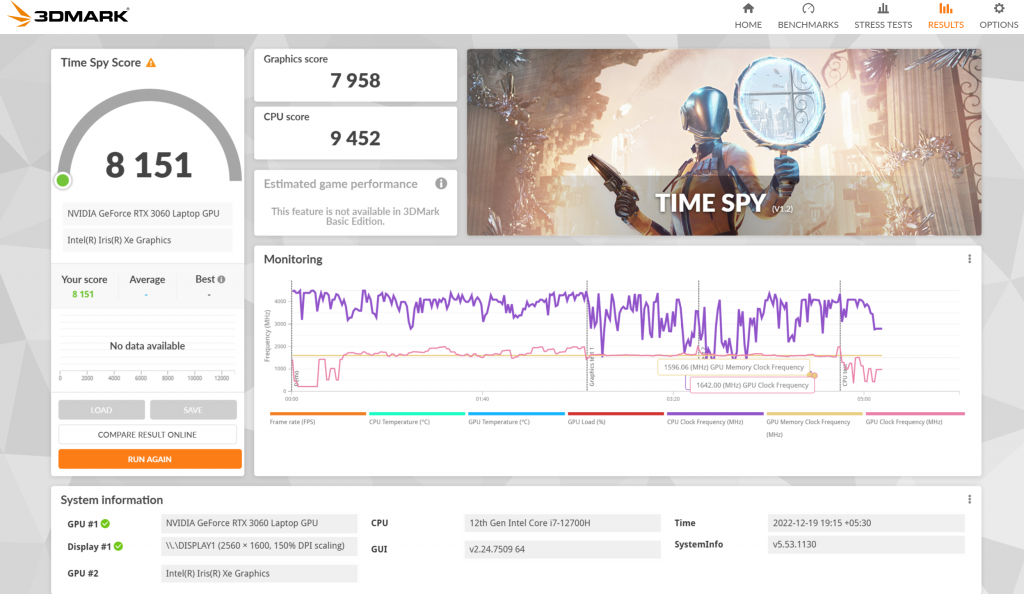Click the orange Results bar-chart icon
The height and width of the screenshot is (594, 1024).
pos(945,11)
